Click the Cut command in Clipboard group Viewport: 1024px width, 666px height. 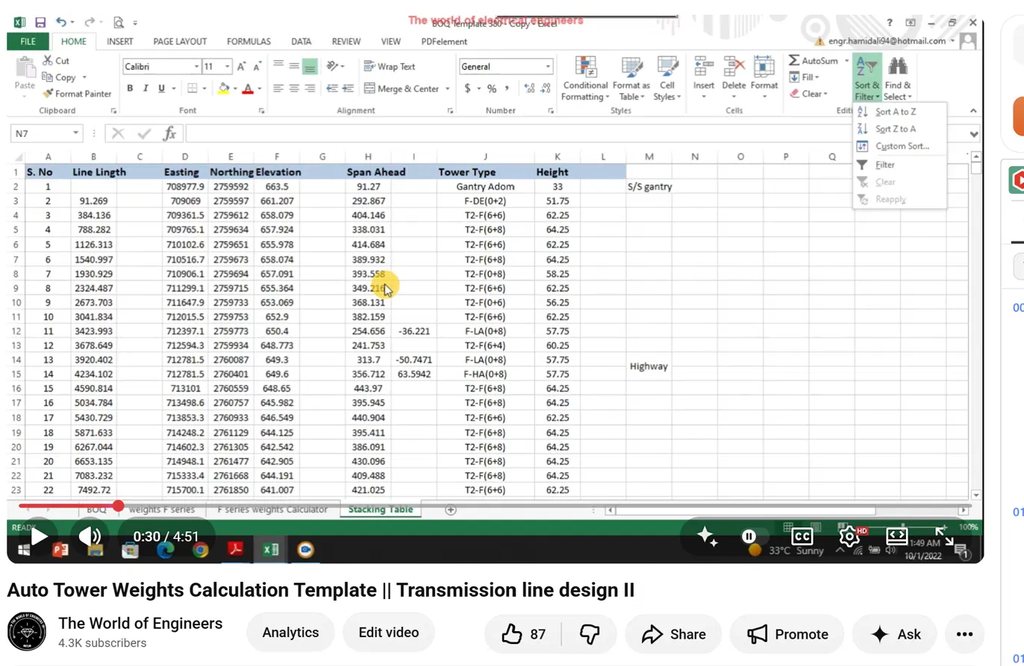[x=56, y=60]
